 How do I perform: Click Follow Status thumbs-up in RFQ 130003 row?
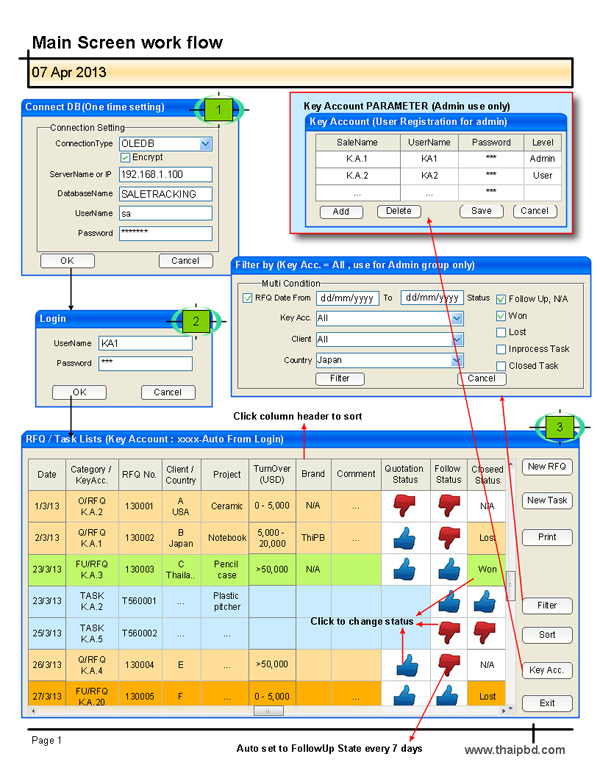pyautogui.click(x=448, y=569)
